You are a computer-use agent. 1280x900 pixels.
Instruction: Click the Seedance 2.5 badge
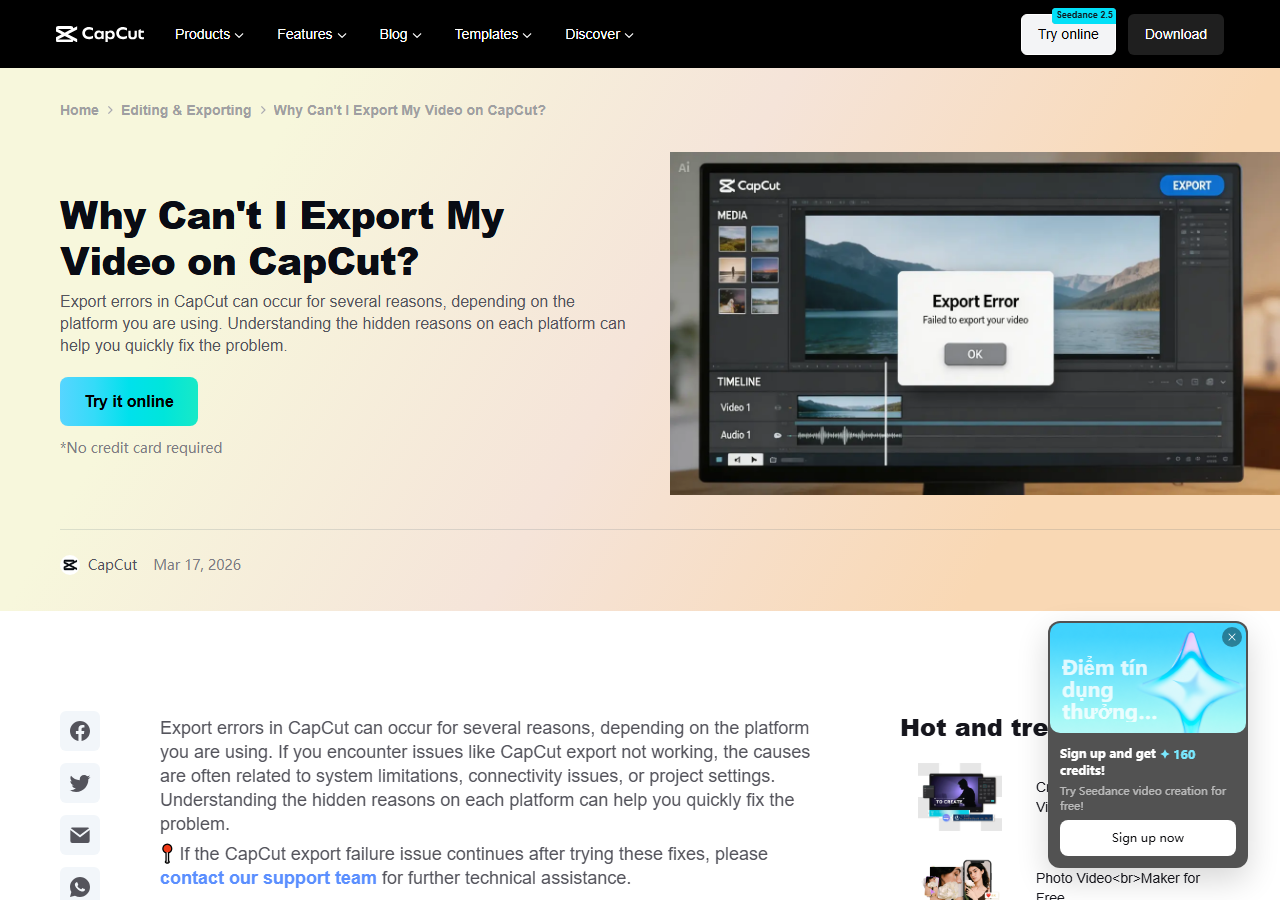coord(1084,15)
